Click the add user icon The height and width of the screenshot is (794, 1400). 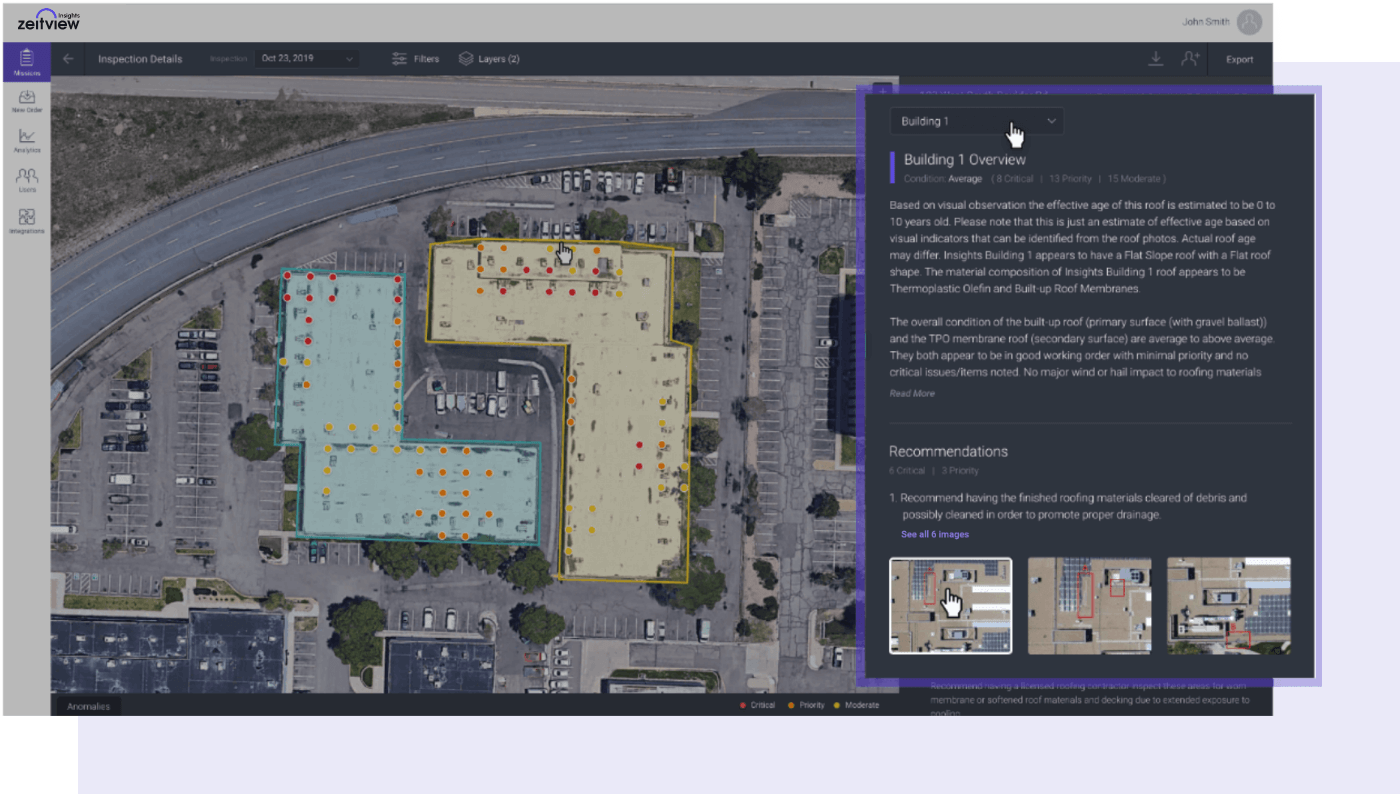click(1189, 59)
